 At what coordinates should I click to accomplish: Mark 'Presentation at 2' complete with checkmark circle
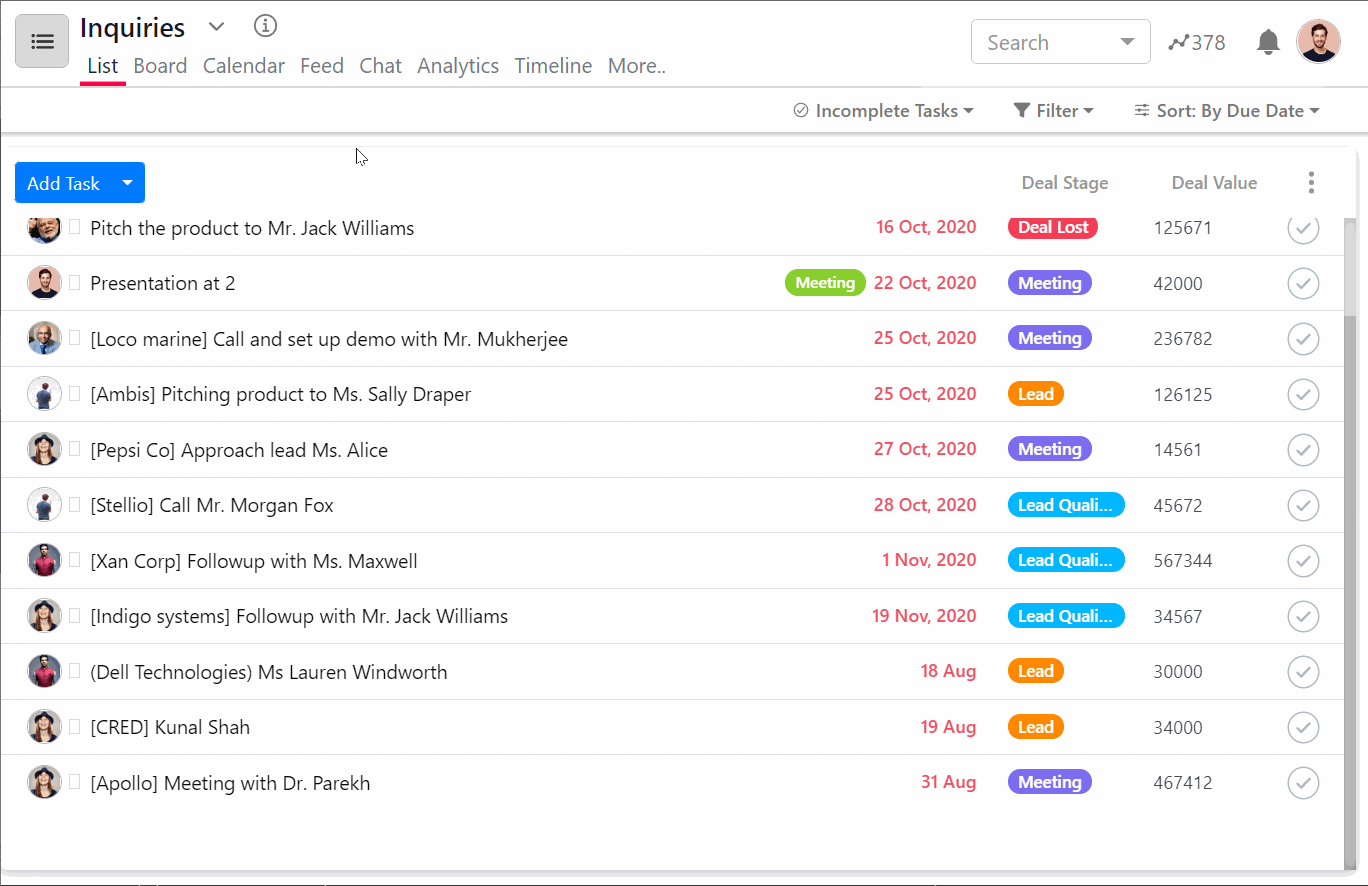pyautogui.click(x=1303, y=283)
